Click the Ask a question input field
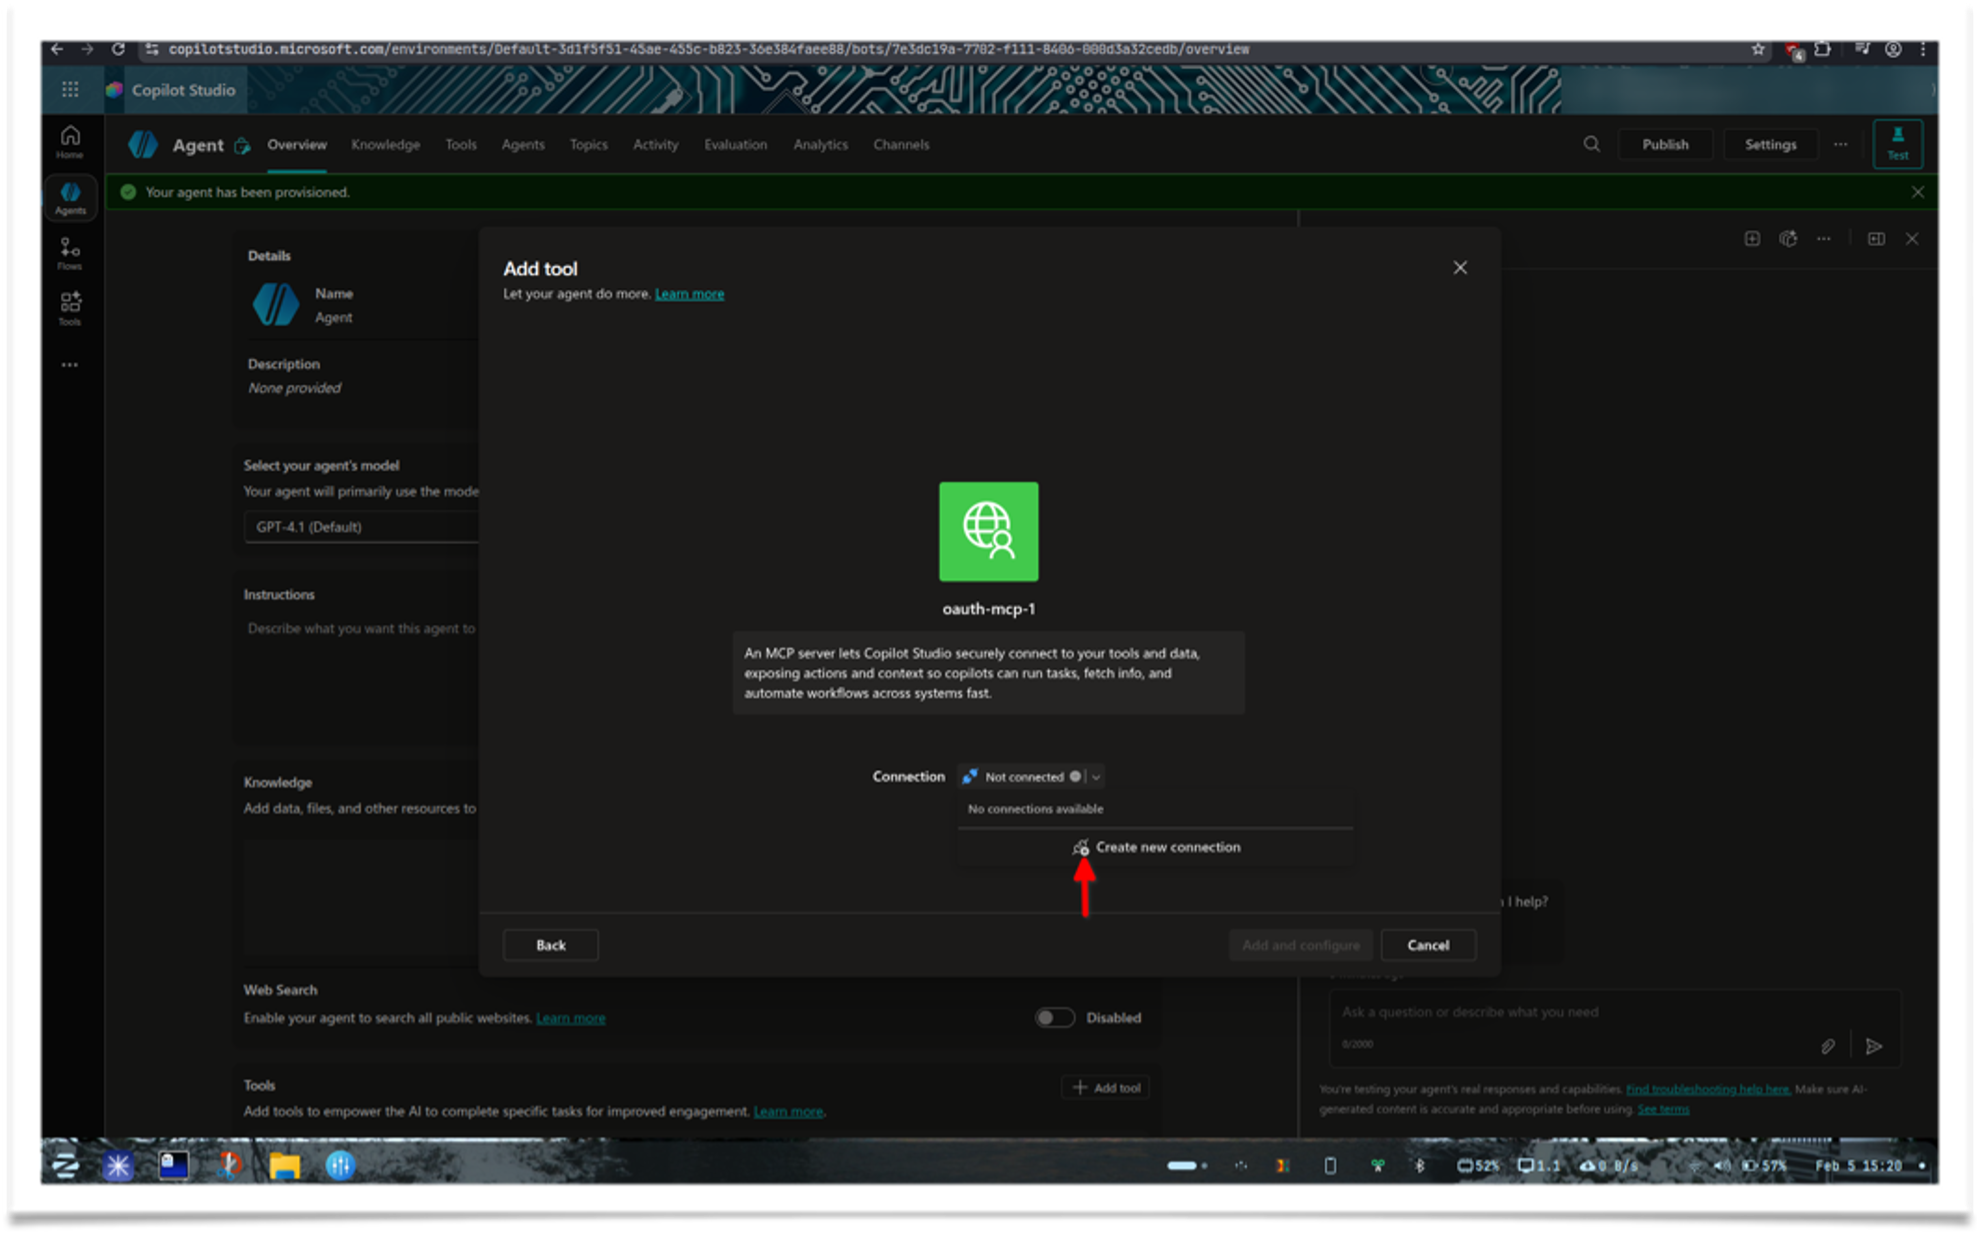Image resolution: width=1980 pixels, height=1242 pixels. tap(1500, 1012)
